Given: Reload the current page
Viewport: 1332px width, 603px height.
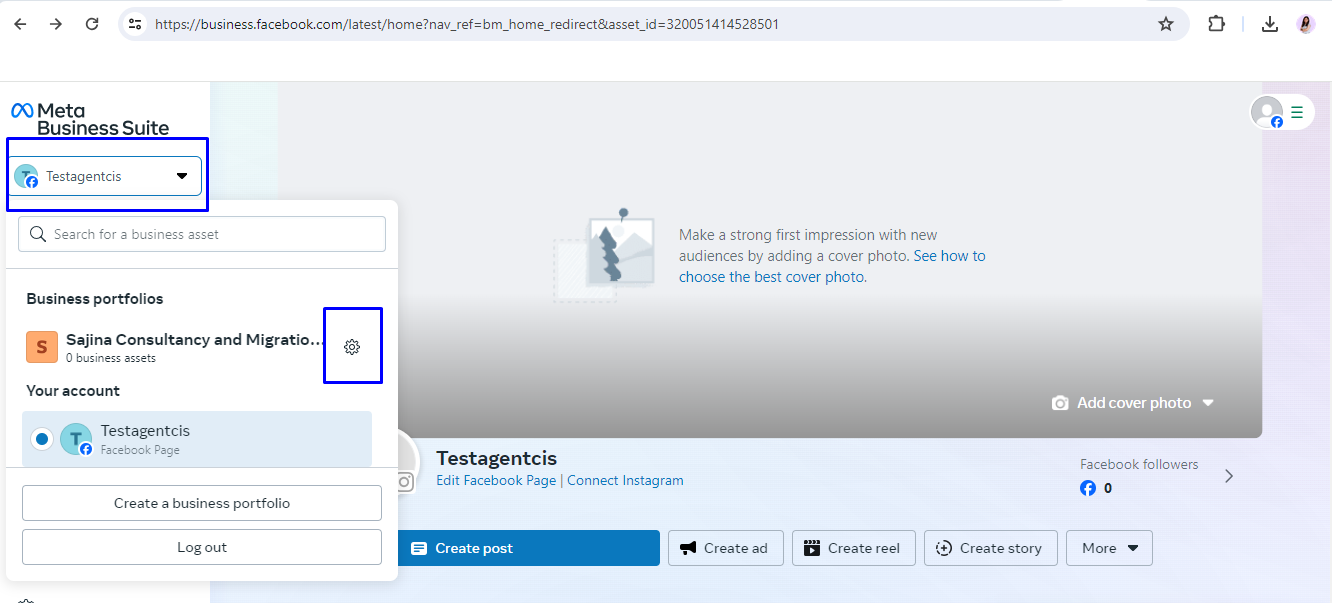Looking at the screenshot, I should [x=92, y=24].
